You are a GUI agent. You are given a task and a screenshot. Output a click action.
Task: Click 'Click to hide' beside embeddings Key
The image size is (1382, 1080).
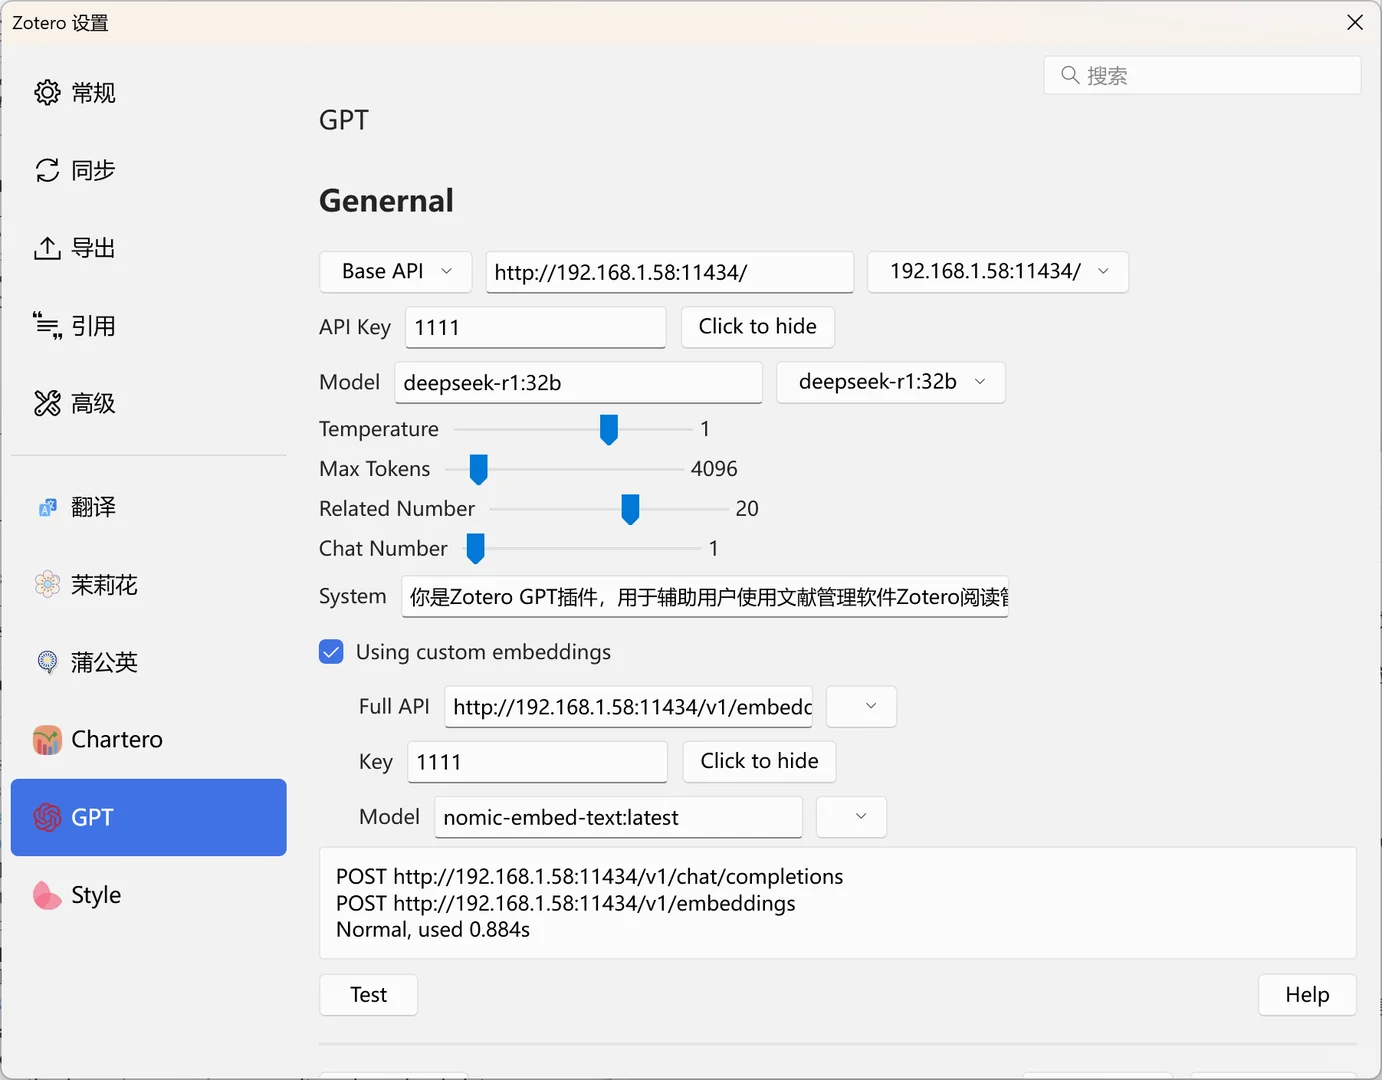(x=760, y=762)
